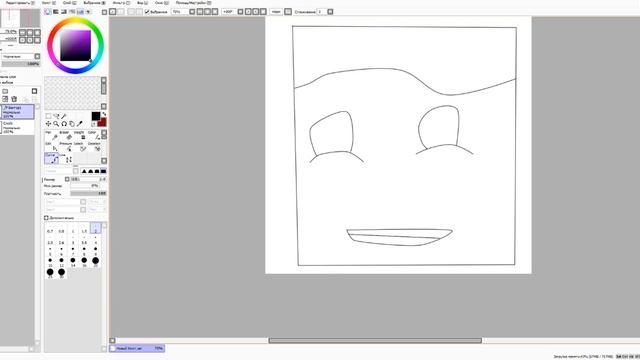Open the Вид menu

click(x=142, y=3)
